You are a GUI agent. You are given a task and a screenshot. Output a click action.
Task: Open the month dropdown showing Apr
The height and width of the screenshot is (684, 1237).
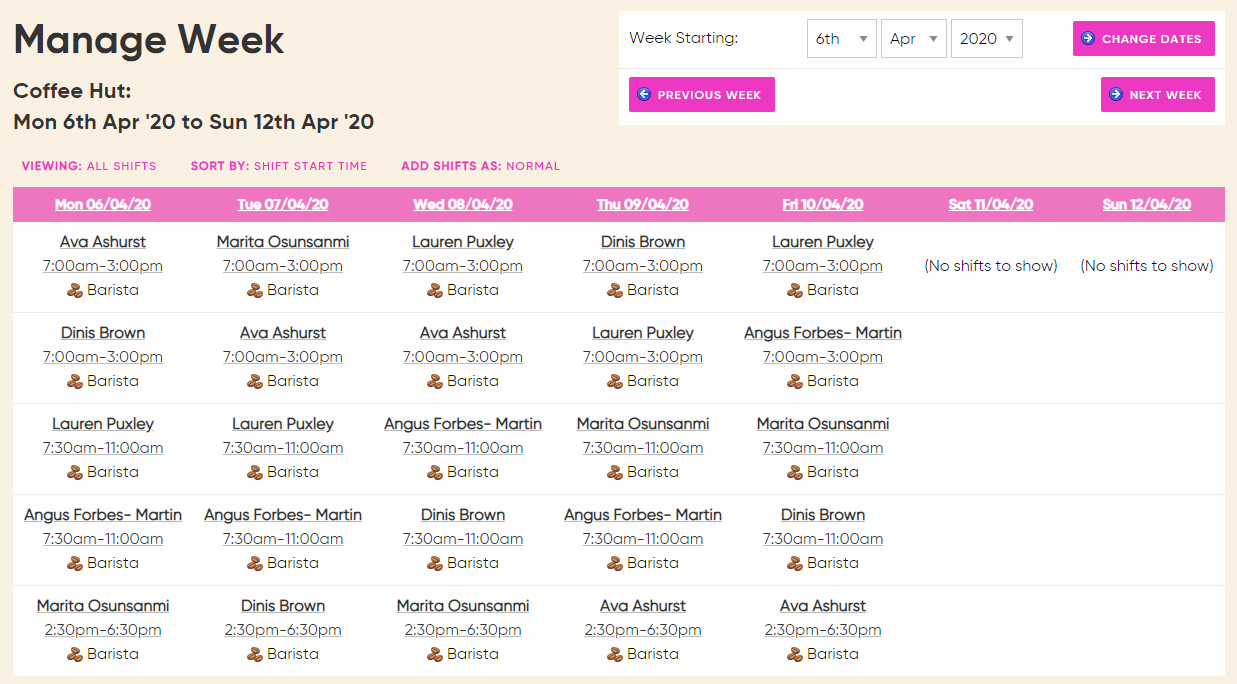(913, 38)
